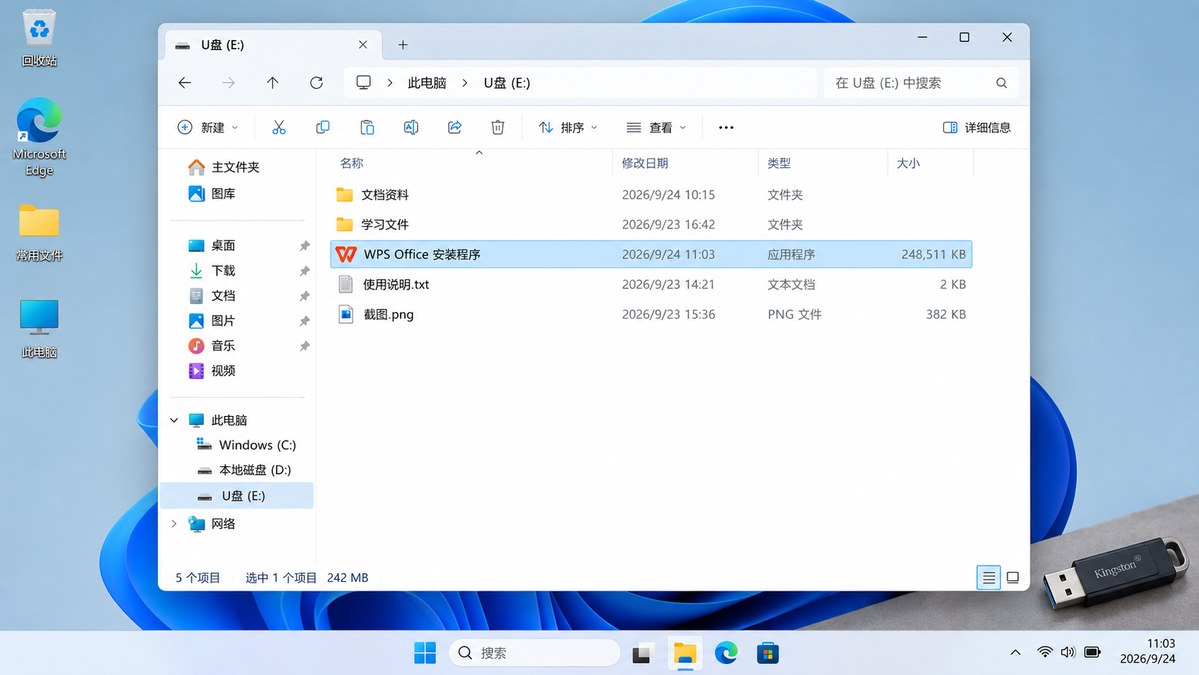The width and height of the screenshot is (1199, 675).
Task: Open Microsoft Store on taskbar
Action: 768,653
